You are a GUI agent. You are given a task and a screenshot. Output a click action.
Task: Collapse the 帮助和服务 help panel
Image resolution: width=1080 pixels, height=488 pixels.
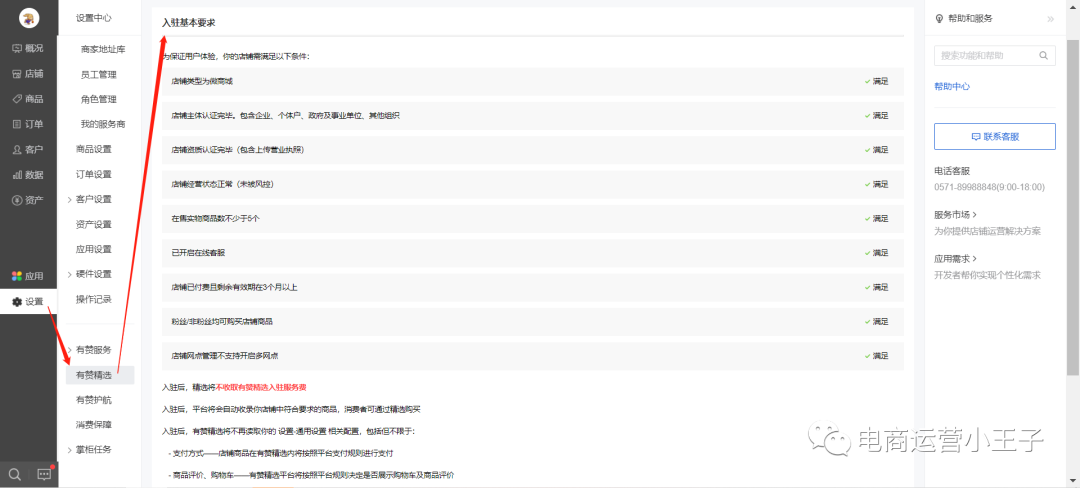(1050, 19)
